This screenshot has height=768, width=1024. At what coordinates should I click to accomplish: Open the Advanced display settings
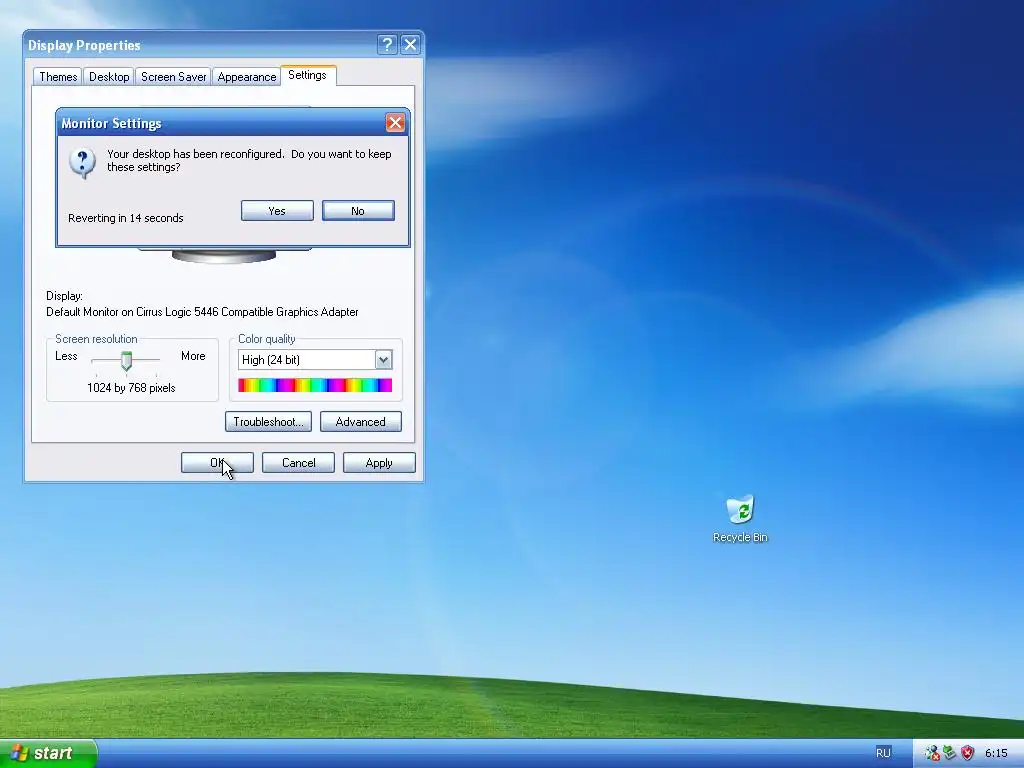tap(360, 422)
